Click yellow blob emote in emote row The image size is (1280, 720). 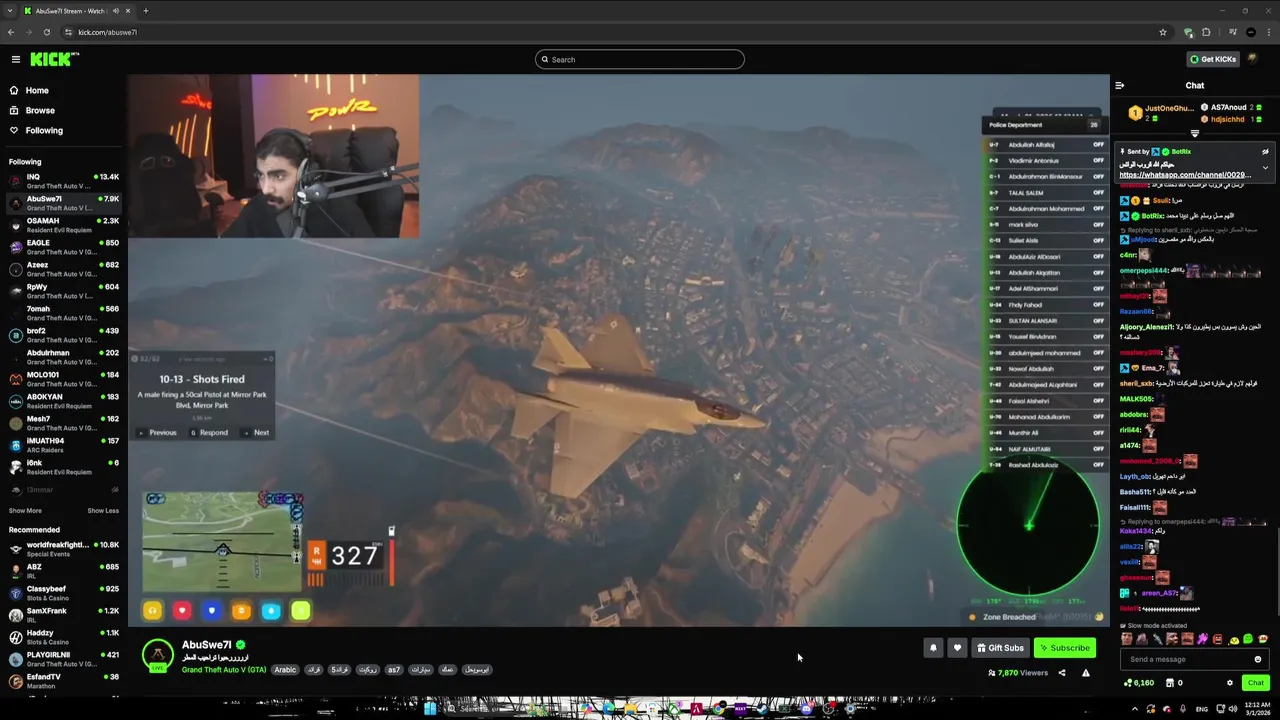1234,639
